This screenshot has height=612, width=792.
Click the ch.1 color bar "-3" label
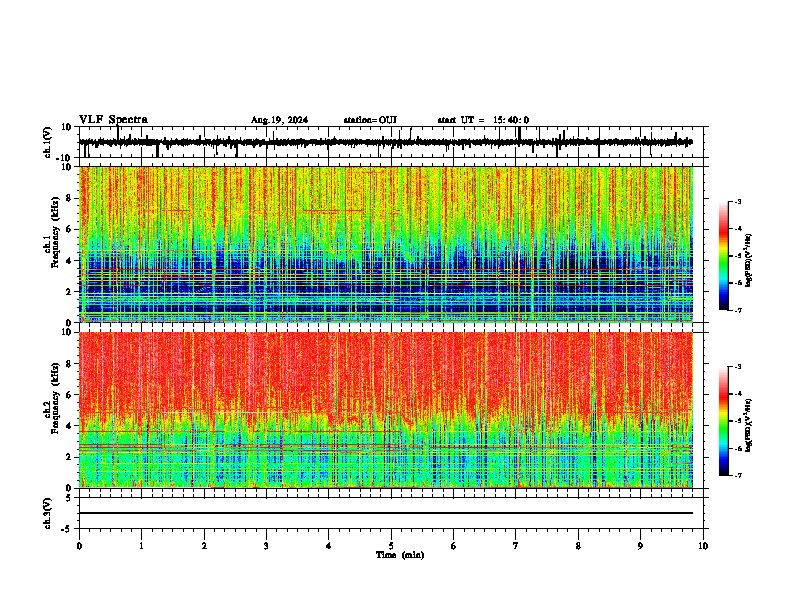[x=737, y=201]
